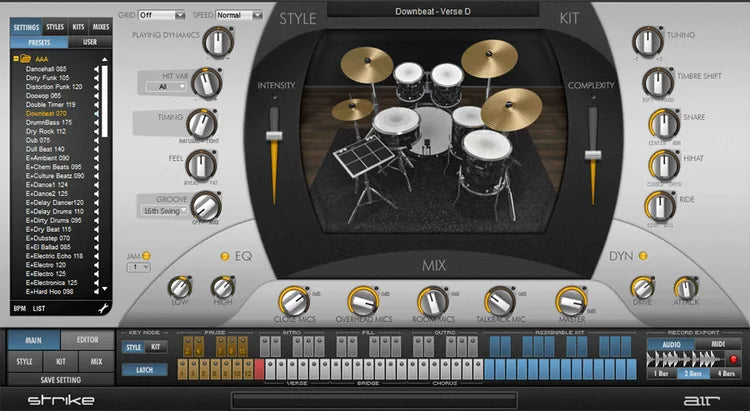Viewport: 750px width, 411px height.
Task: Open the Grid dropdown
Action: [163, 16]
